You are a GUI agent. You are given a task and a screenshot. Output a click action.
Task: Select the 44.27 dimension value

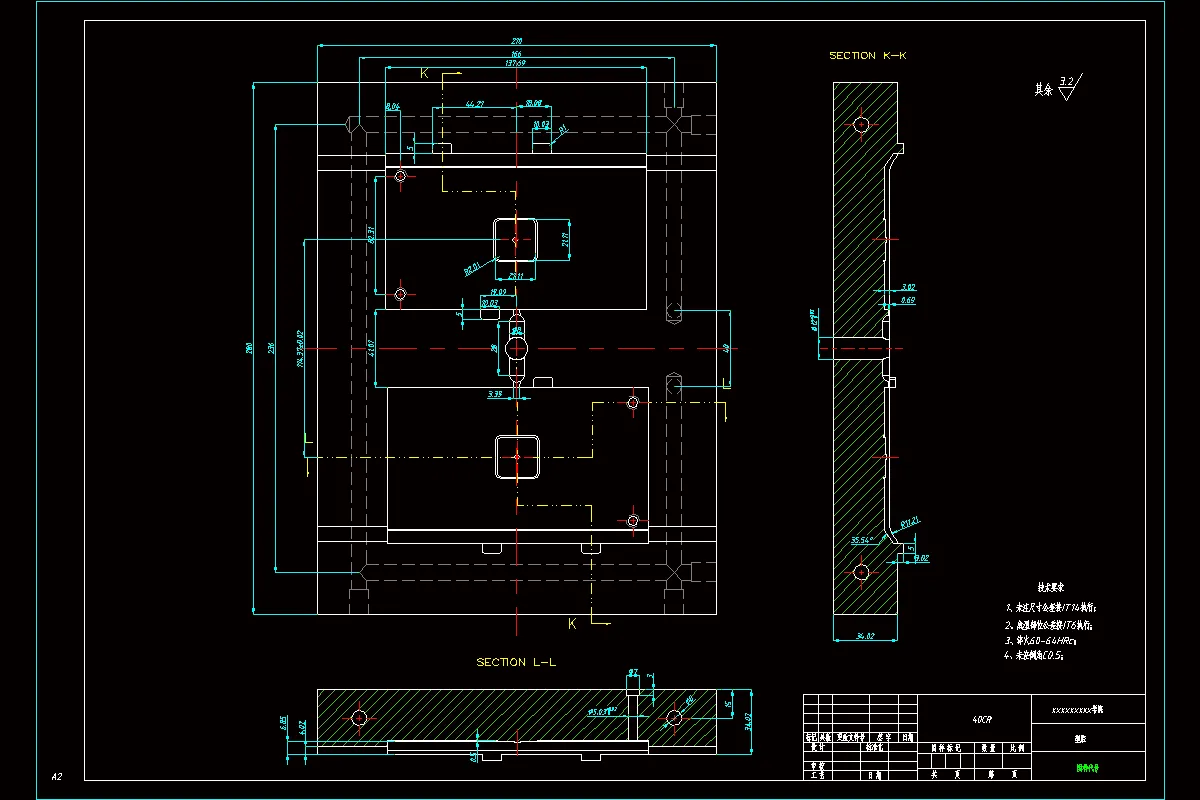(475, 103)
